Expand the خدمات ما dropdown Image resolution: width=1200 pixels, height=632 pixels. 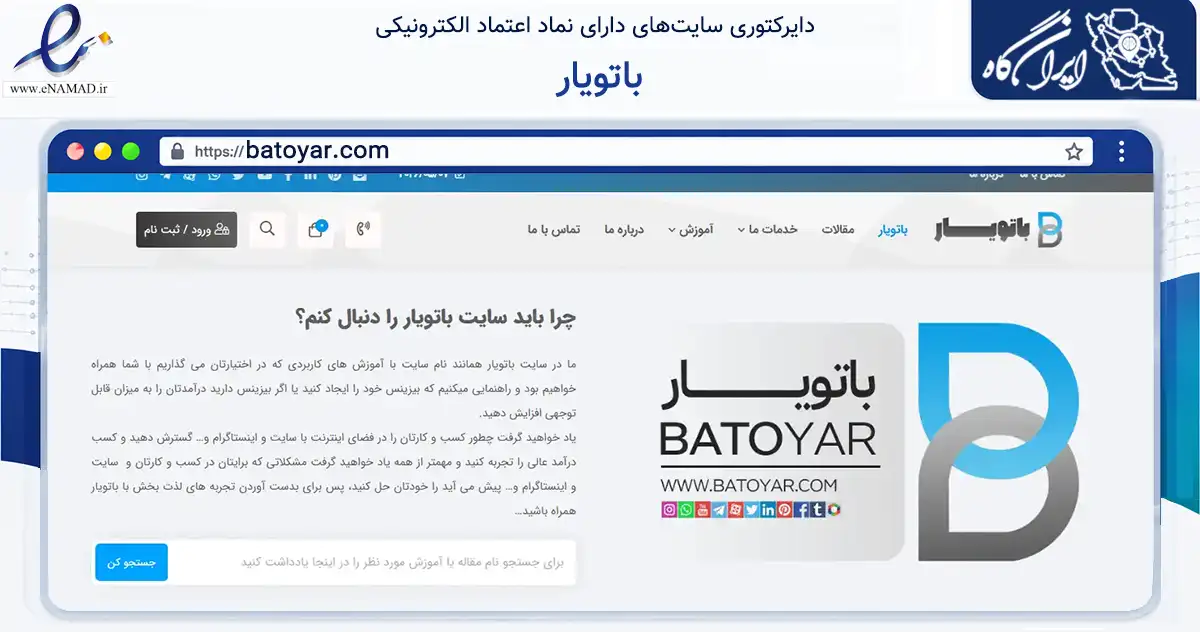(x=768, y=230)
